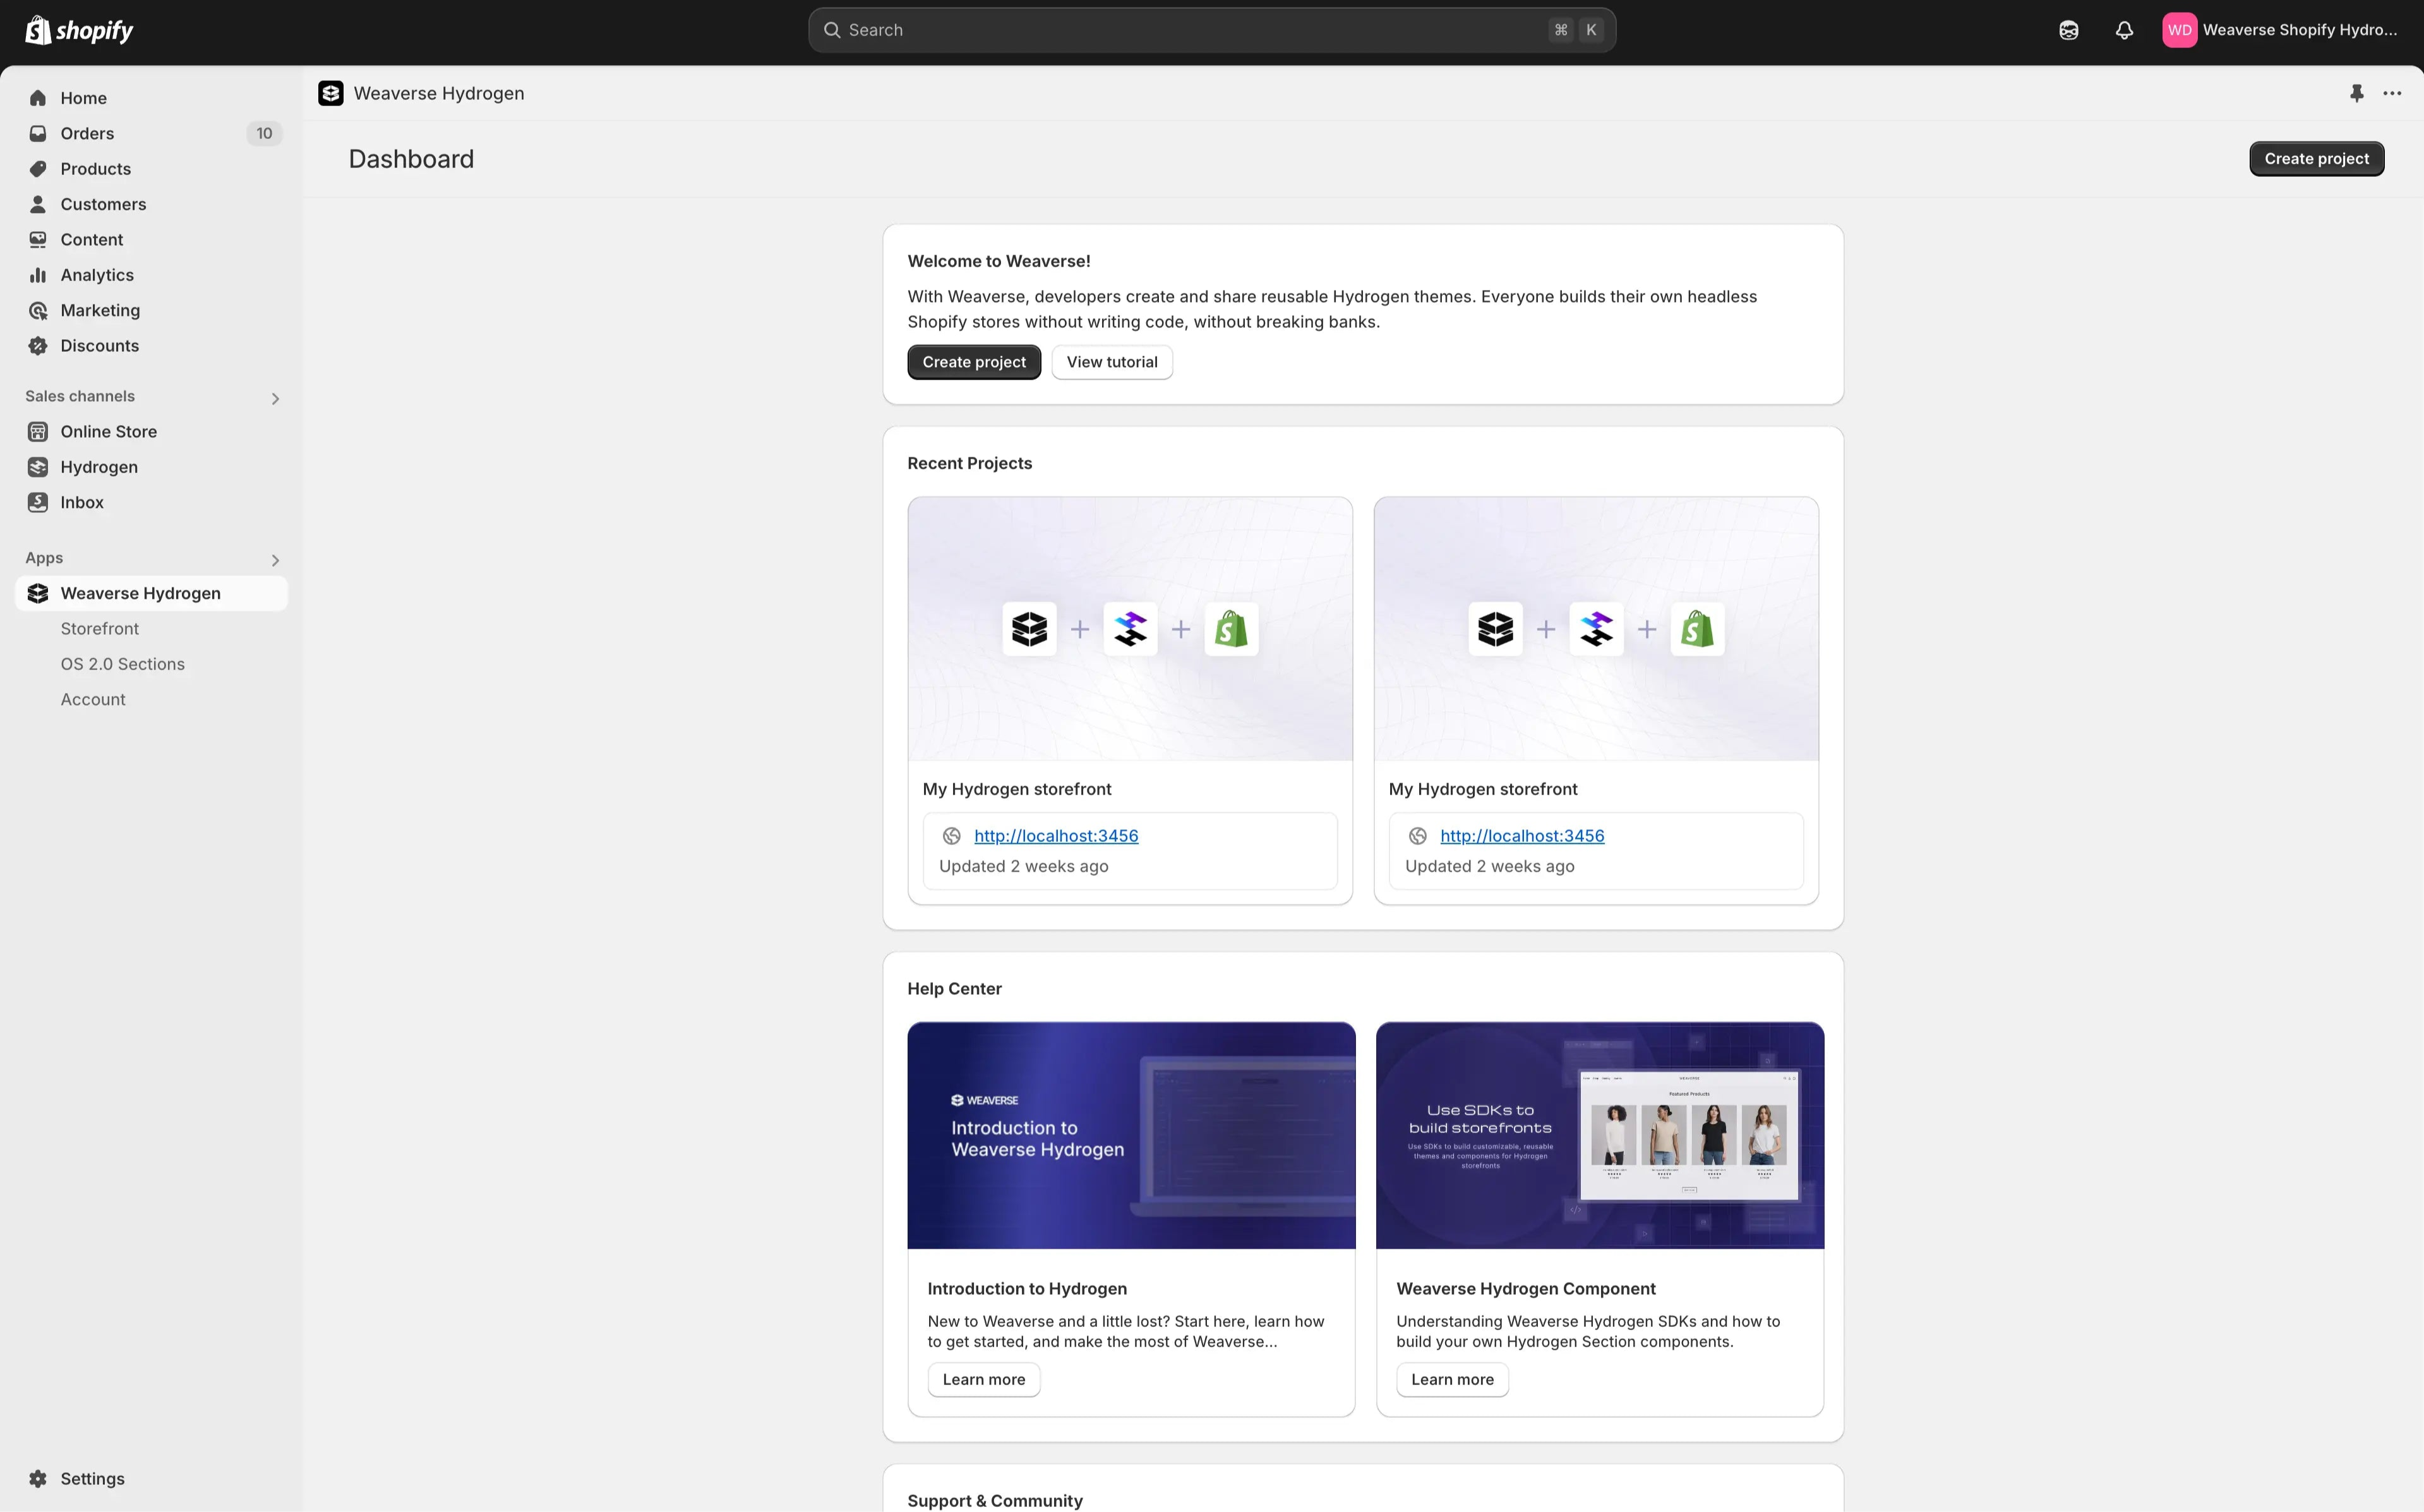Click the Help Center heading

pos(954,989)
